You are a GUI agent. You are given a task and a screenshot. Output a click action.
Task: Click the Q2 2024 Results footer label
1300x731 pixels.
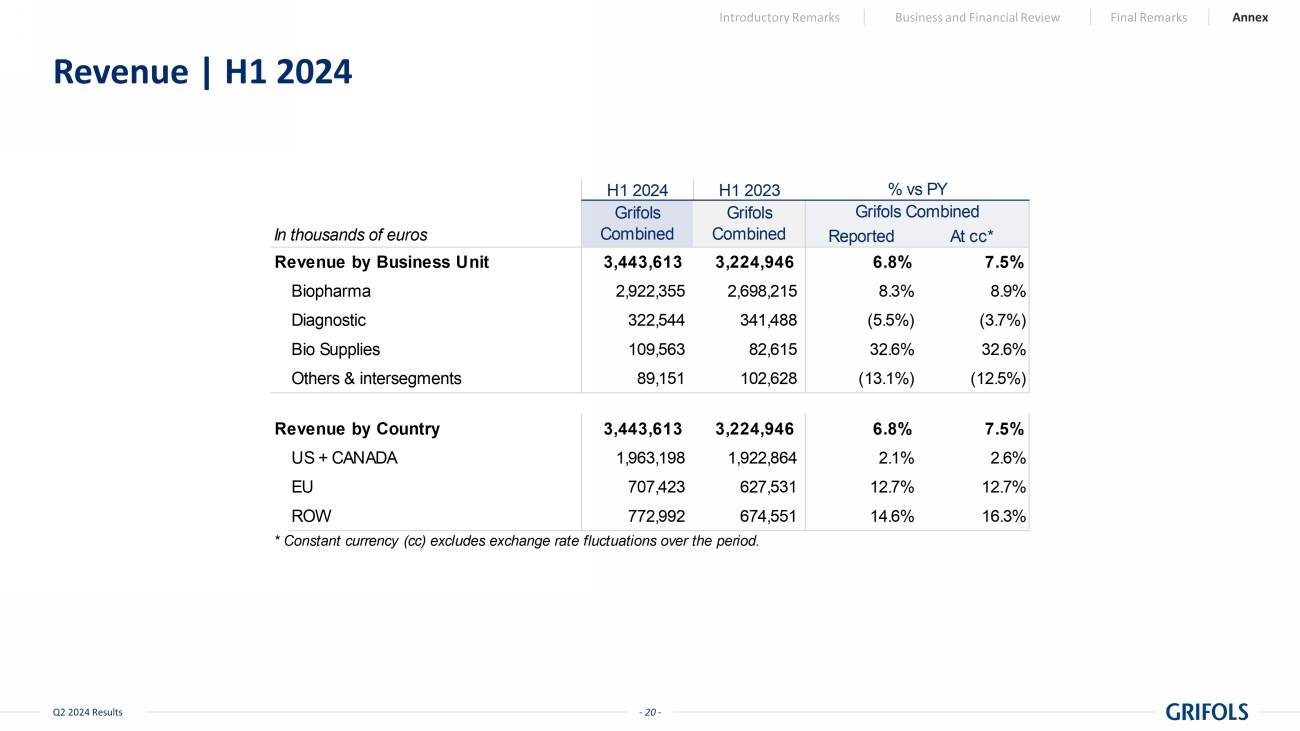[x=87, y=712]
